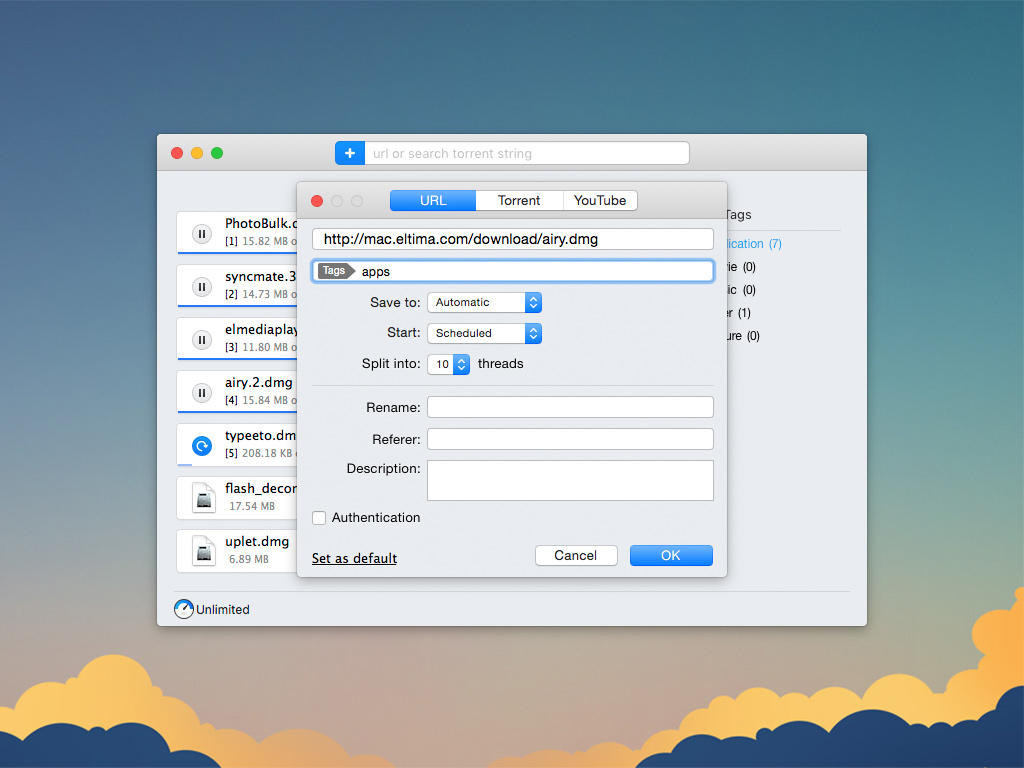
Task: Click the Cancel button
Action: coord(576,555)
